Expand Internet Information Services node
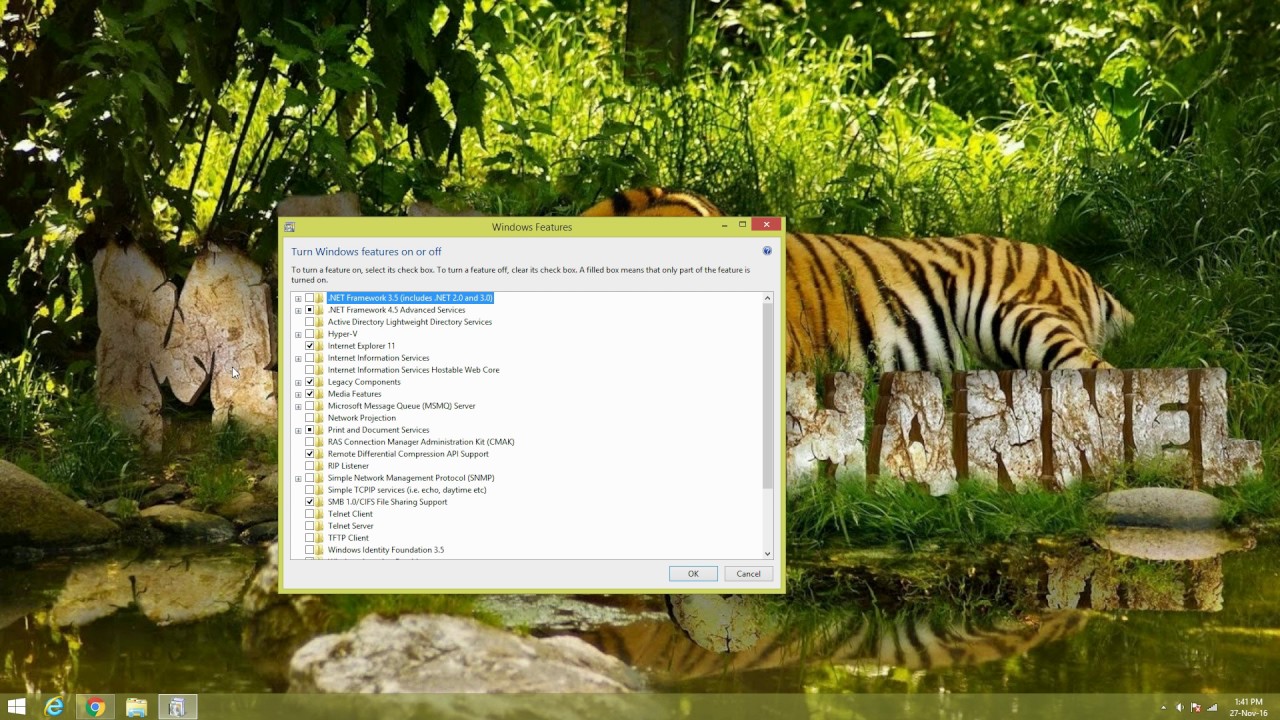Screen dimensions: 1280x720 pos(298,358)
